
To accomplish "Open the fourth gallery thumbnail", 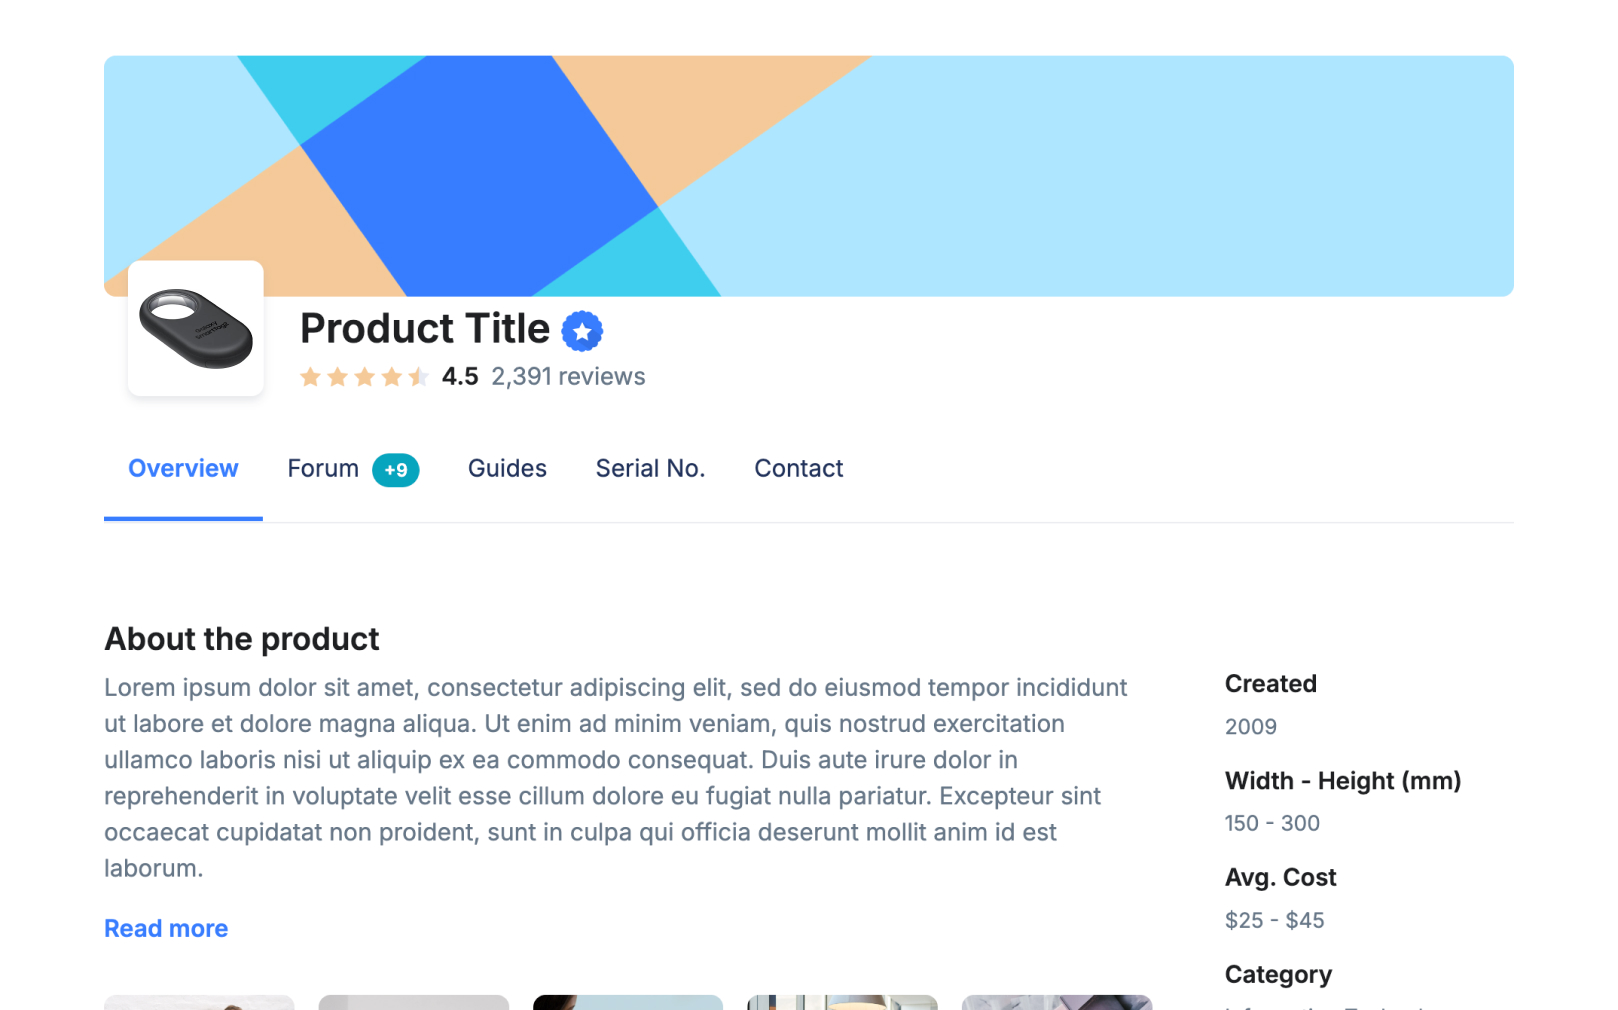I will pyautogui.click(x=842, y=1002).
